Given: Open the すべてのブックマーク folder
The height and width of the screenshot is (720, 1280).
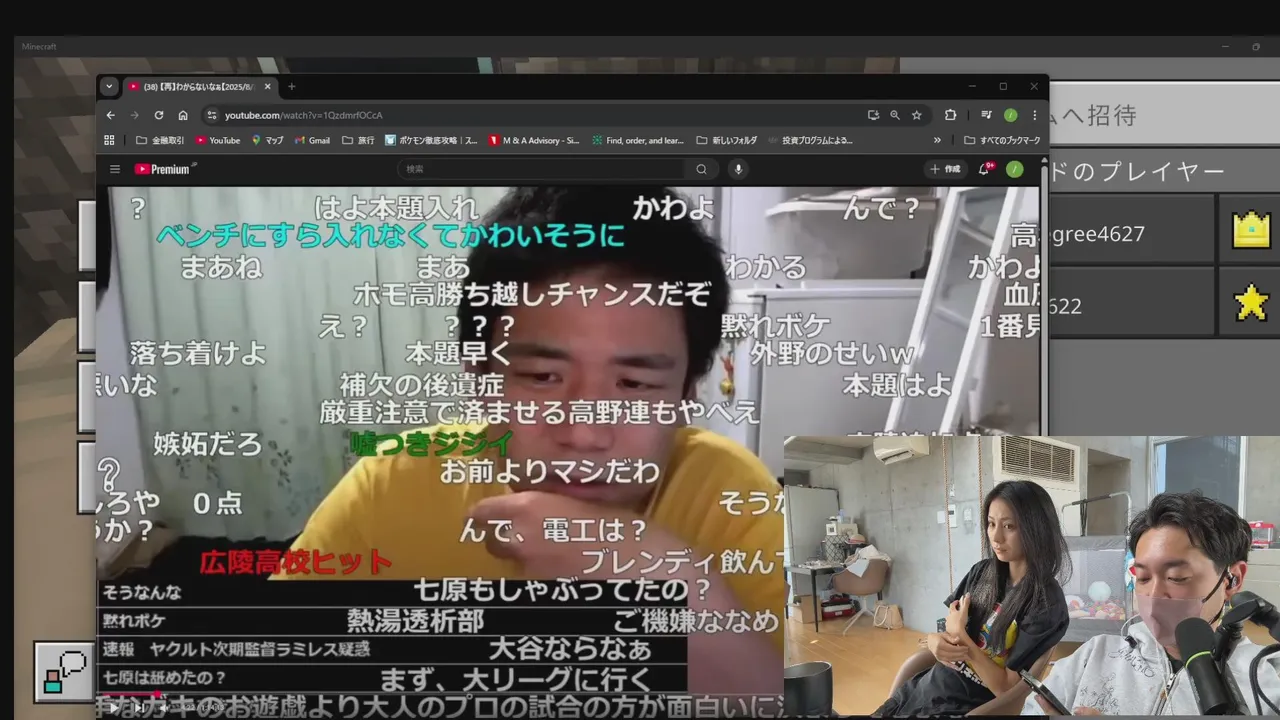Looking at the screenshot, I should point(1002,140).
